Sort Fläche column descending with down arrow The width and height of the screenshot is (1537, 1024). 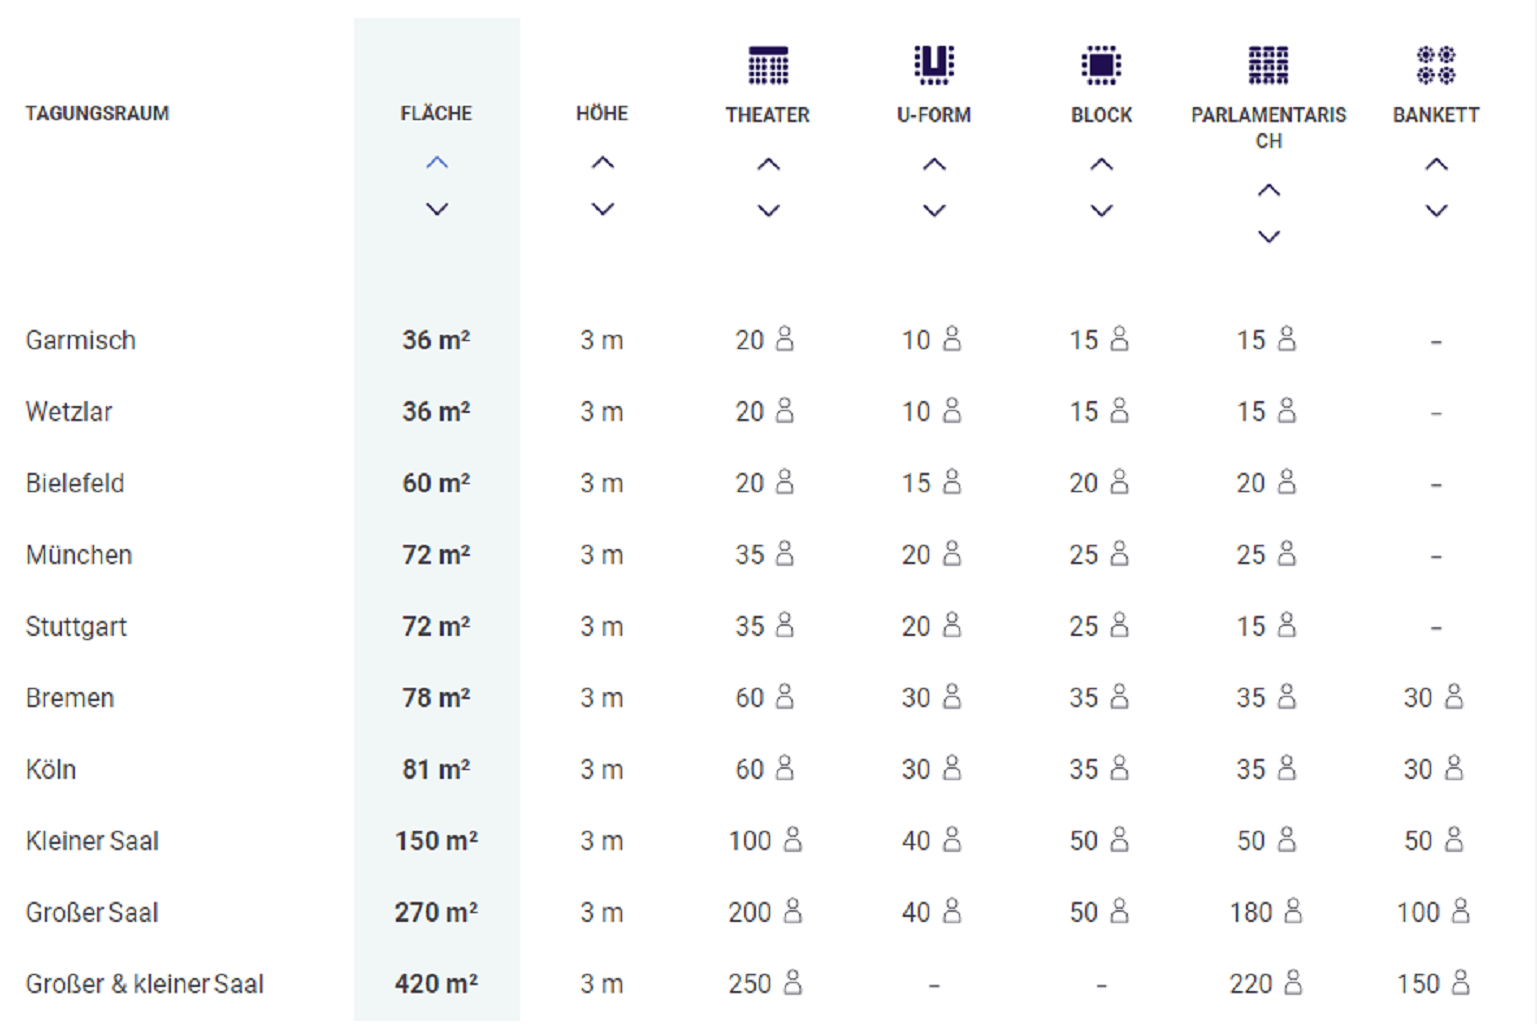pos(437,209)
